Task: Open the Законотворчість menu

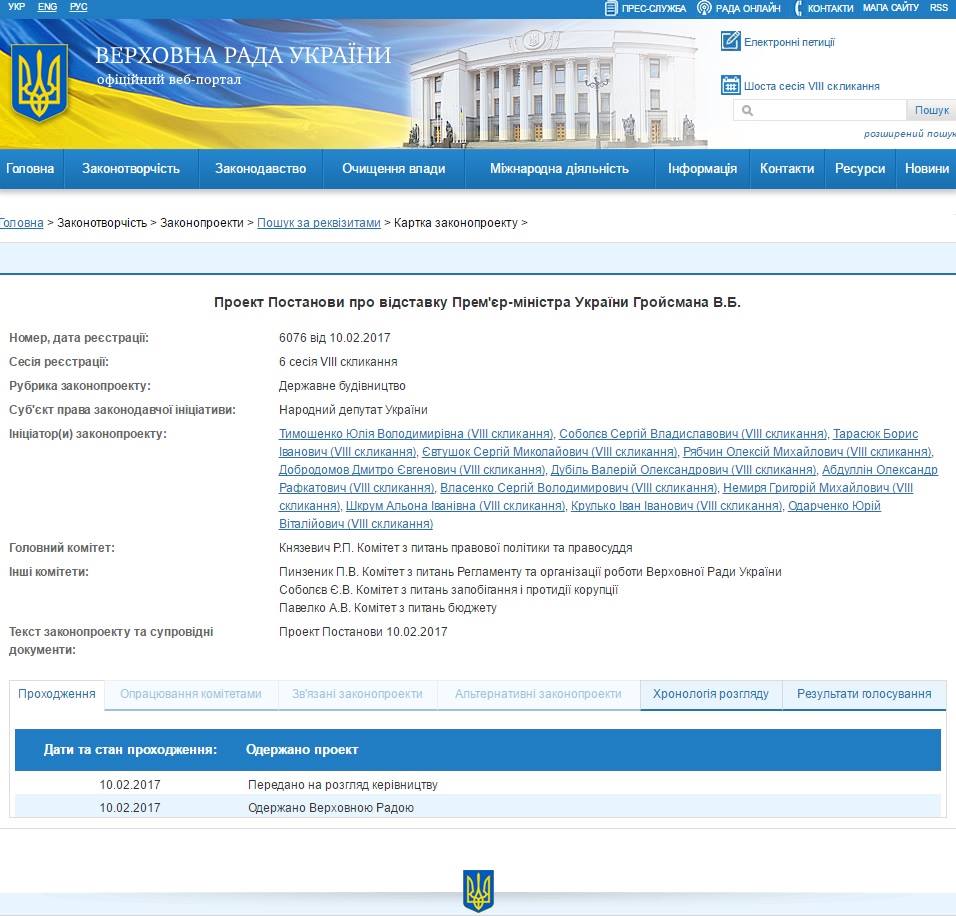Action: tap(131, 168)
